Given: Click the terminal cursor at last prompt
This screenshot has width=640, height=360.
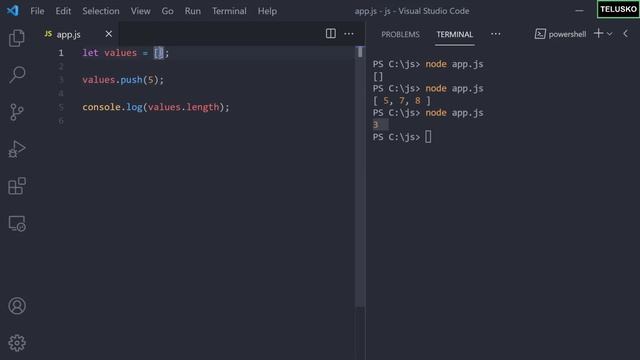Looking at the screenshot, I should coord(428,137).
